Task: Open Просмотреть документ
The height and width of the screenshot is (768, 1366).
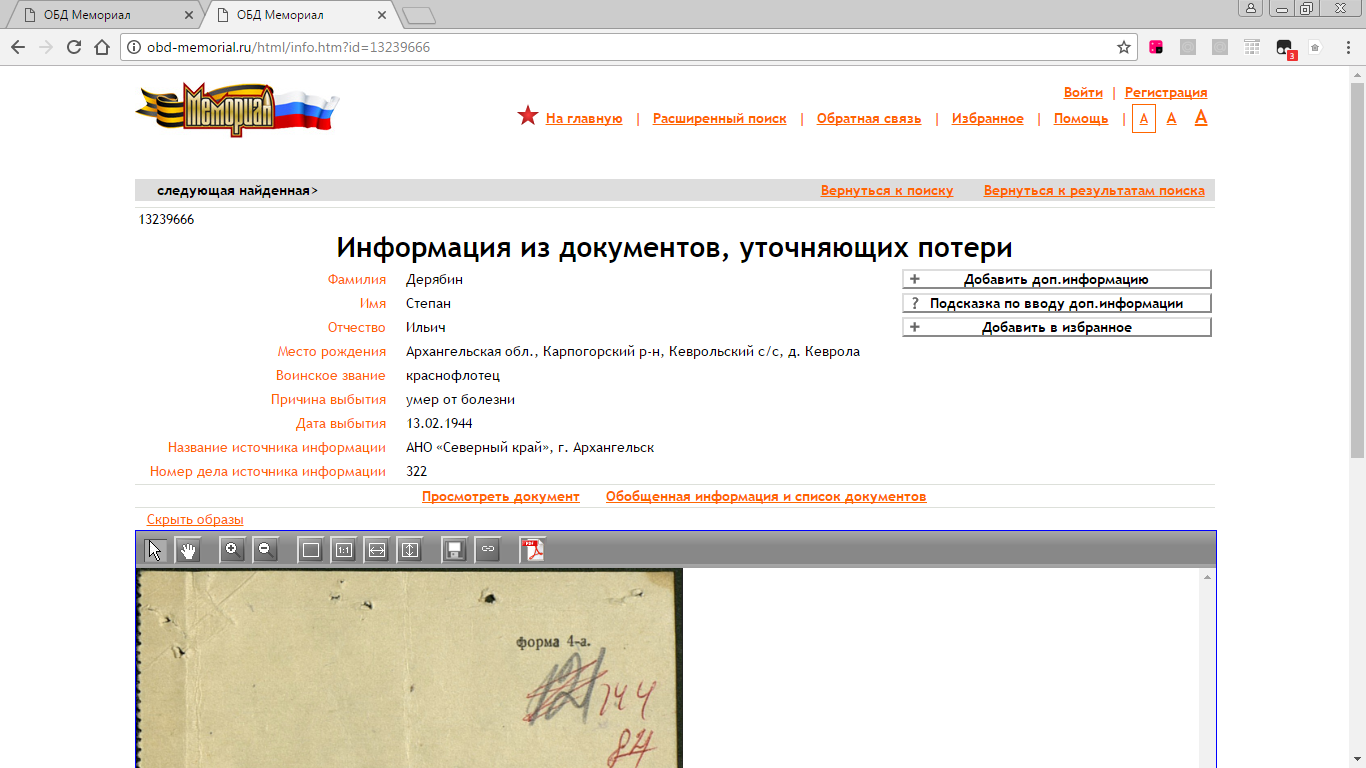Action: point(501,496)
